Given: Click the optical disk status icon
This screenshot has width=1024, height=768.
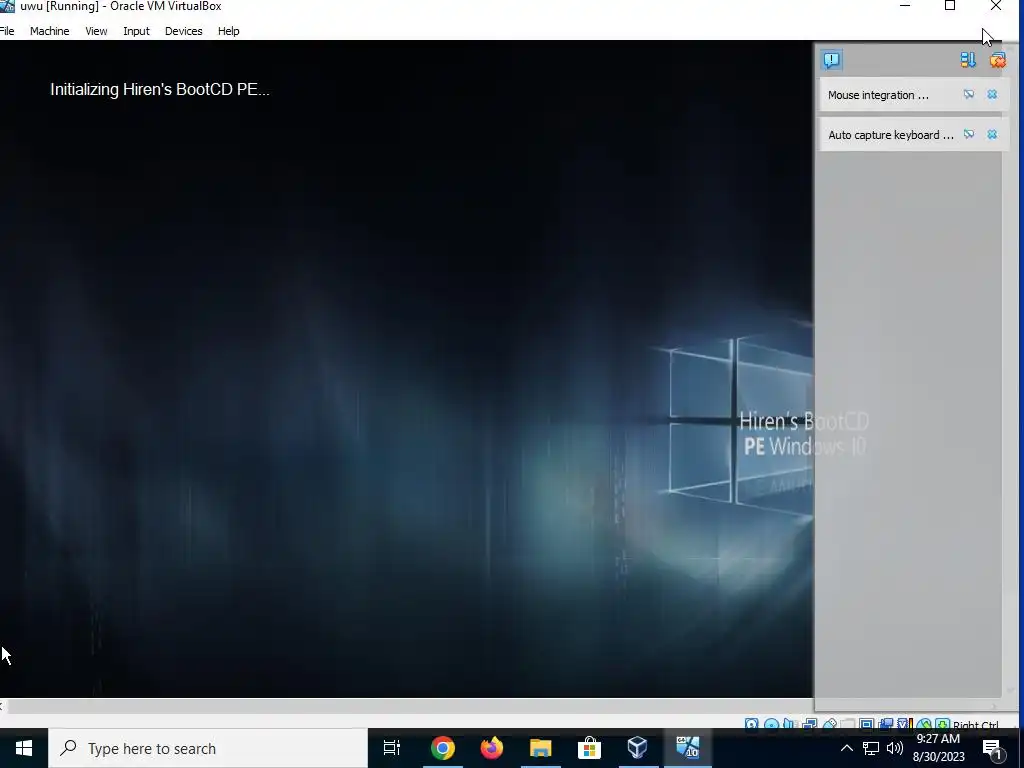Looking at the screenshot, I should coord(771,724).
